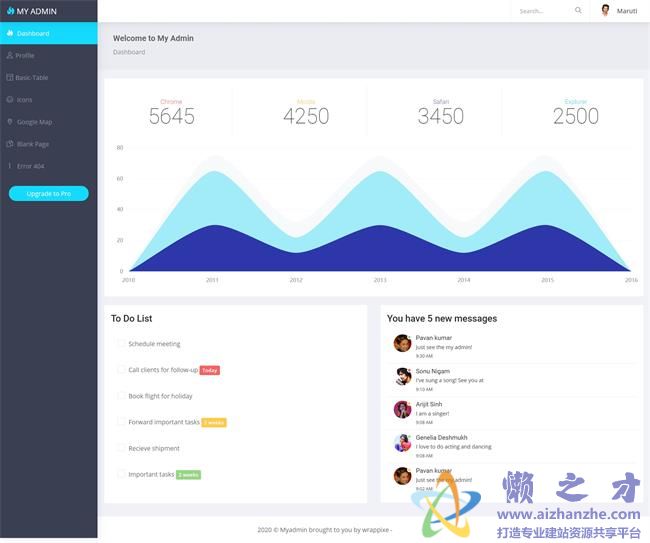Go to the Icons sidebar menu item

[x=25, y=100]
